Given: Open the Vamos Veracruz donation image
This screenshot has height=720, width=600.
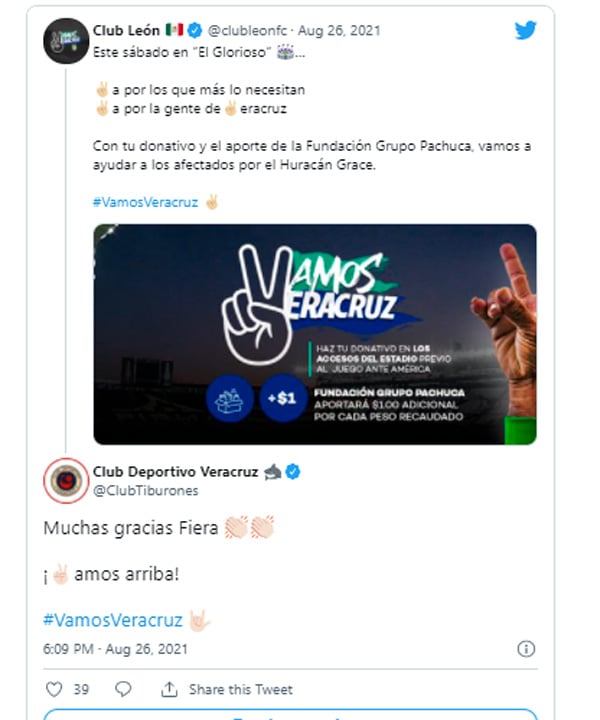Looking at the screenshot, I should point(314,333).
